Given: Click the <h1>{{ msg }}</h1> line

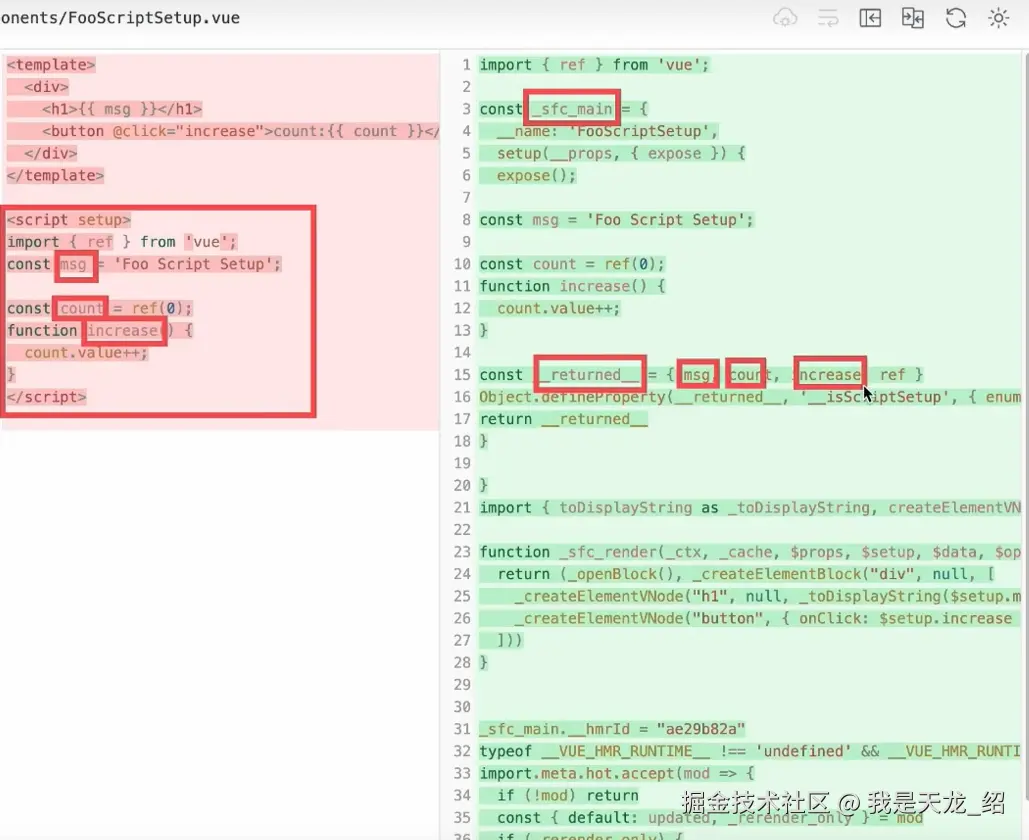Looking at the screenshot, I should [122, 109].
